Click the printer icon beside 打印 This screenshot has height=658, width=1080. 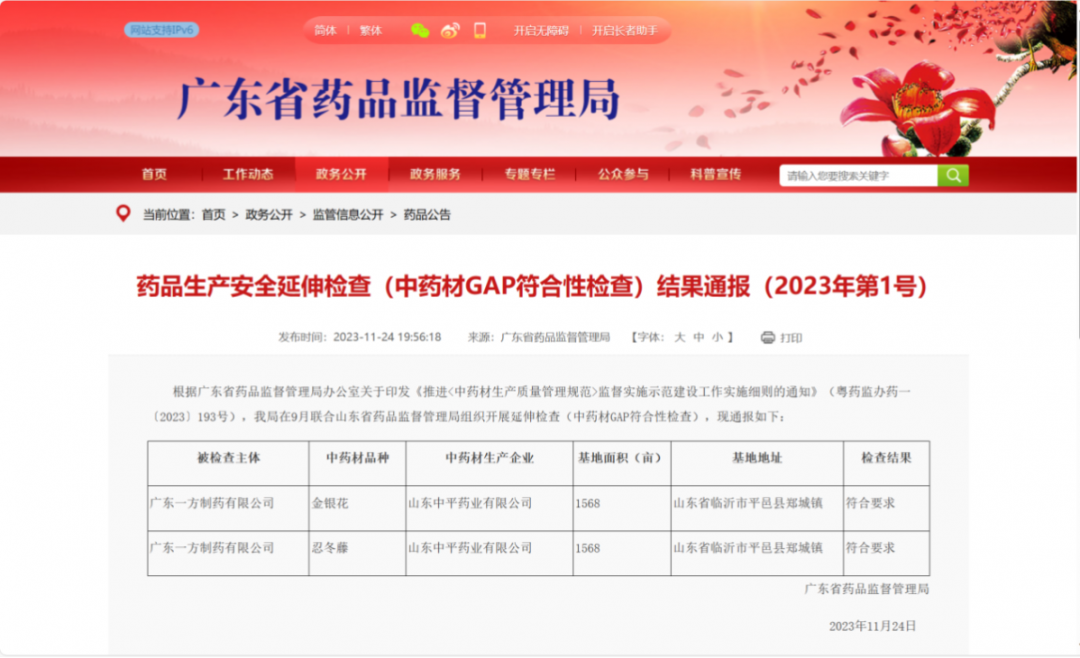point(768,338)
